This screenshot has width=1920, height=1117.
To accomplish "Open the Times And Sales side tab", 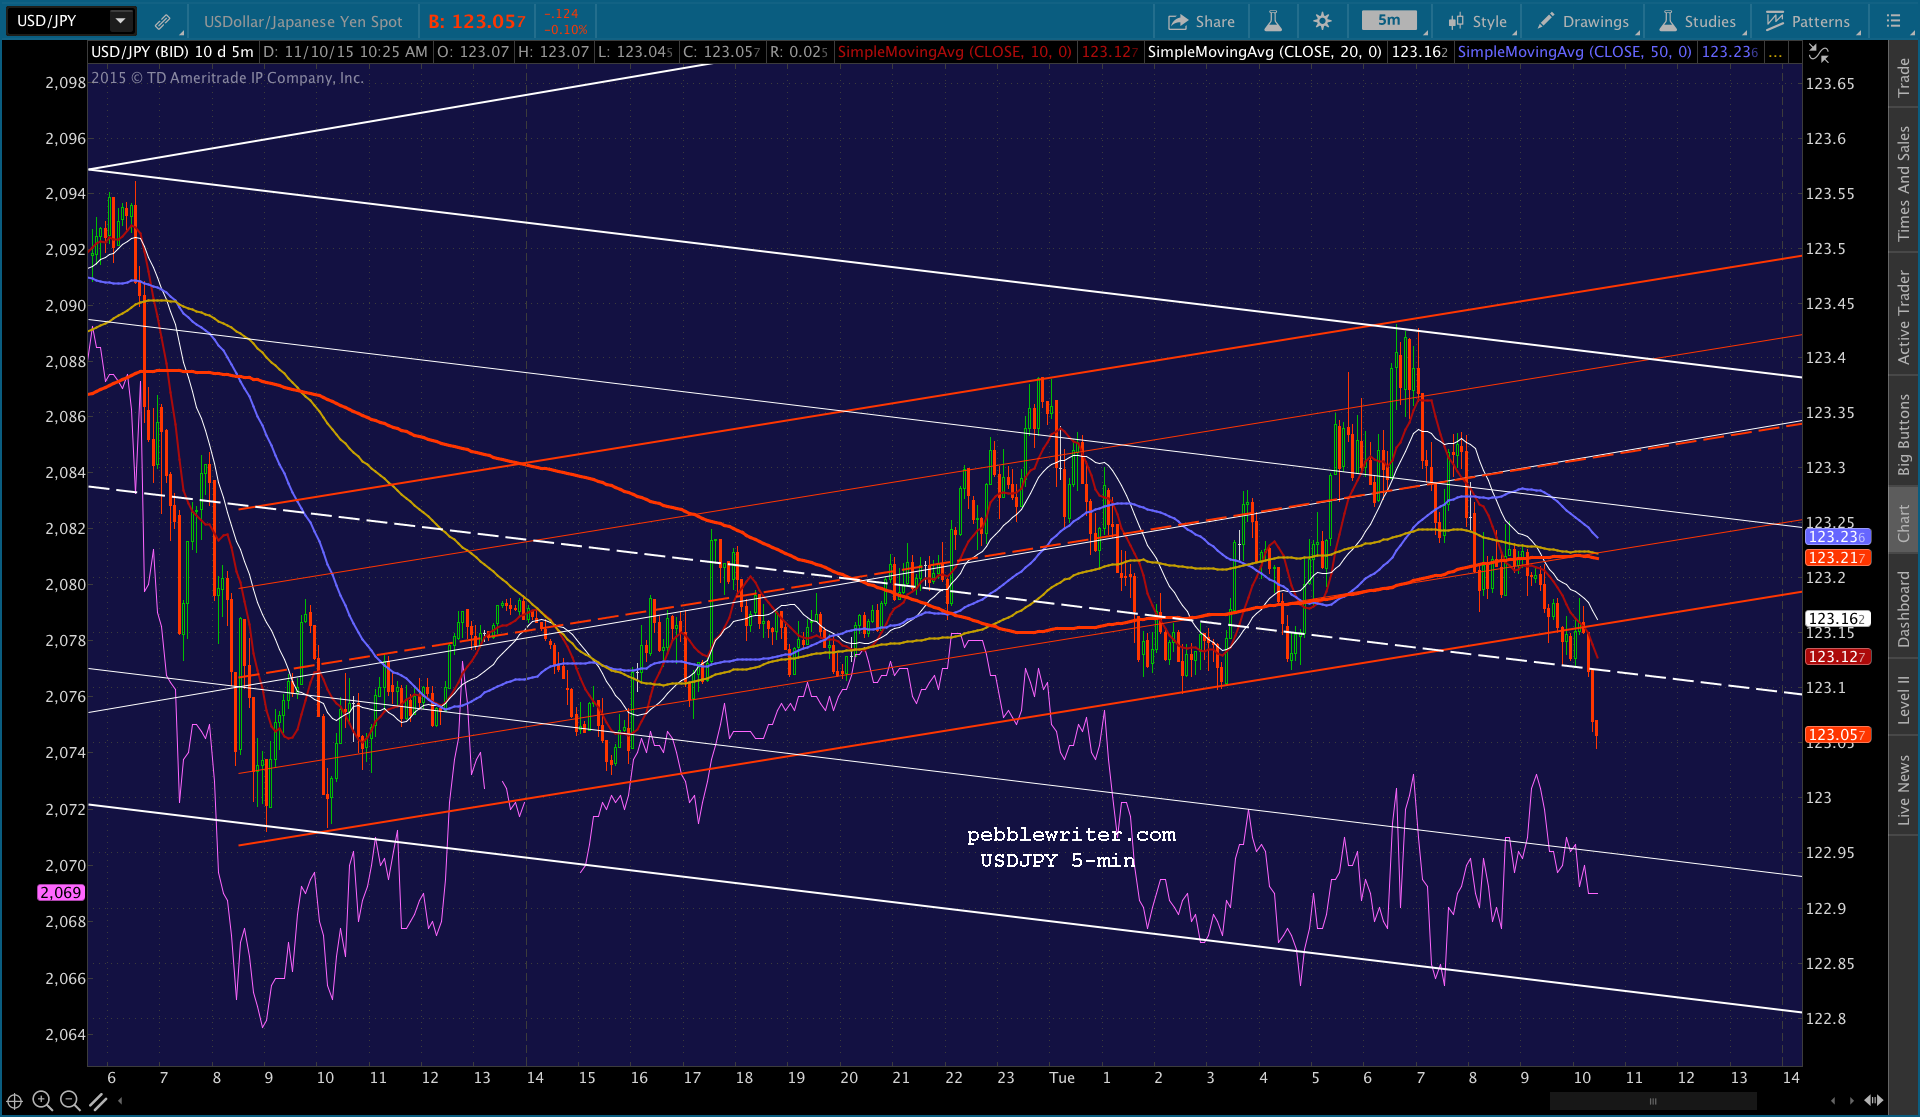I will [x=1904, y=183].
